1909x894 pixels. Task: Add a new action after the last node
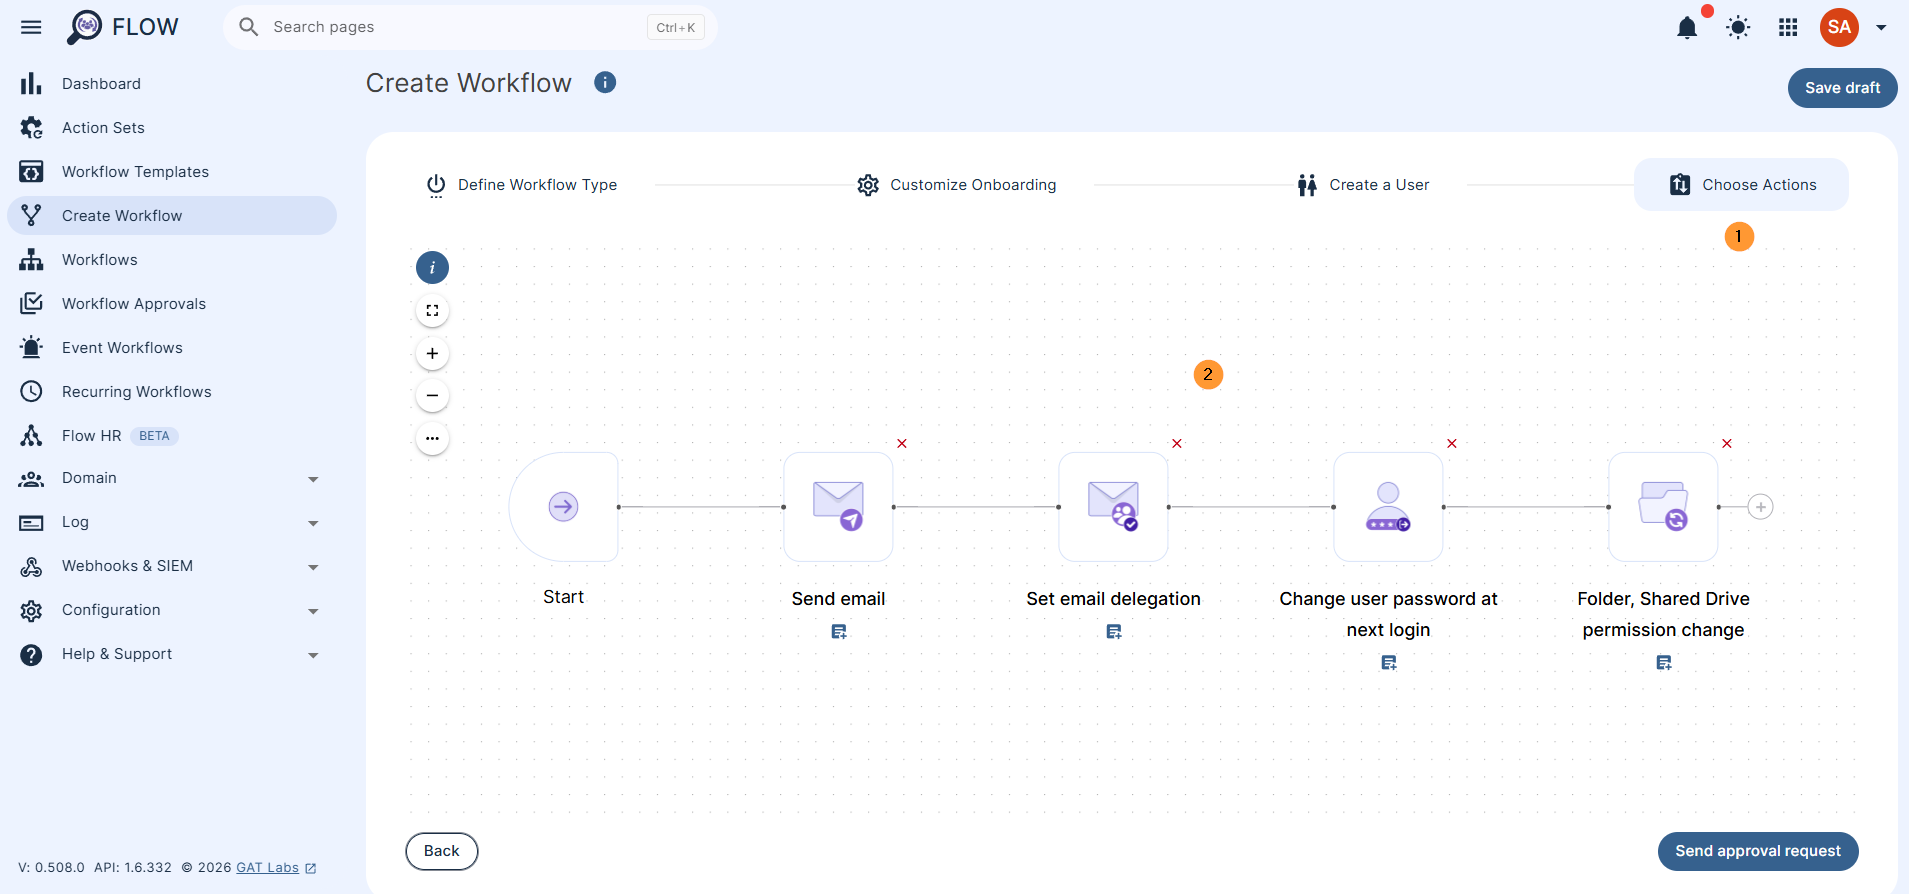1761,507
